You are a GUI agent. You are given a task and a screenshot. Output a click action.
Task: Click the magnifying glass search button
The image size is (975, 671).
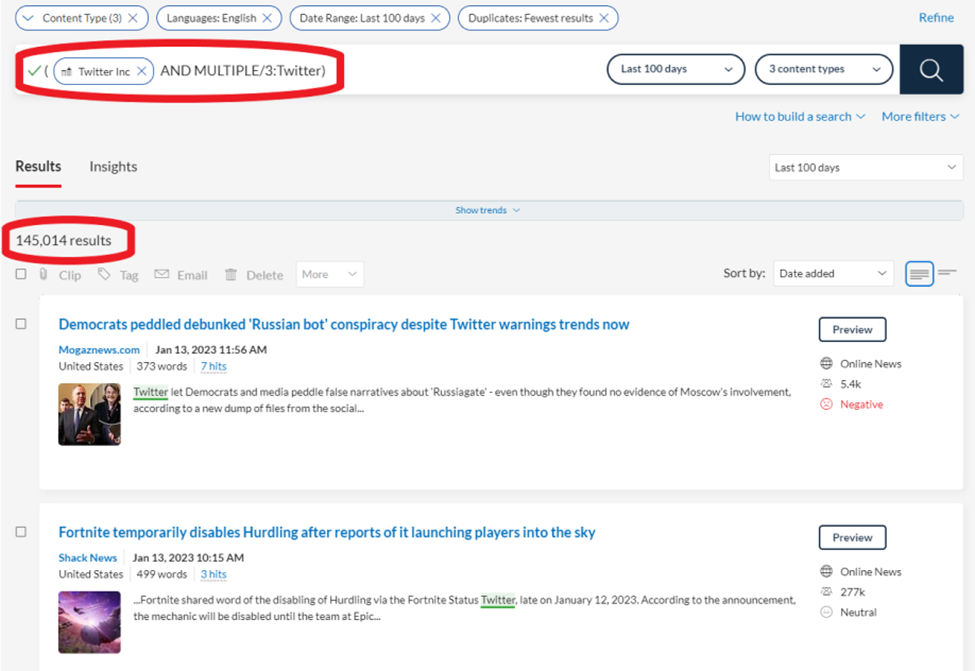pyautogui.click(x=931, y=69)
